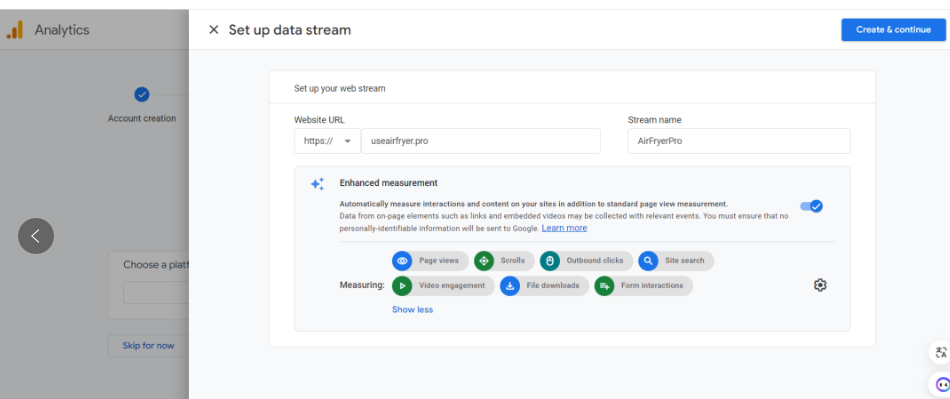Click the Form interactions icon
The image size is (950, 399).
(604, 286)
